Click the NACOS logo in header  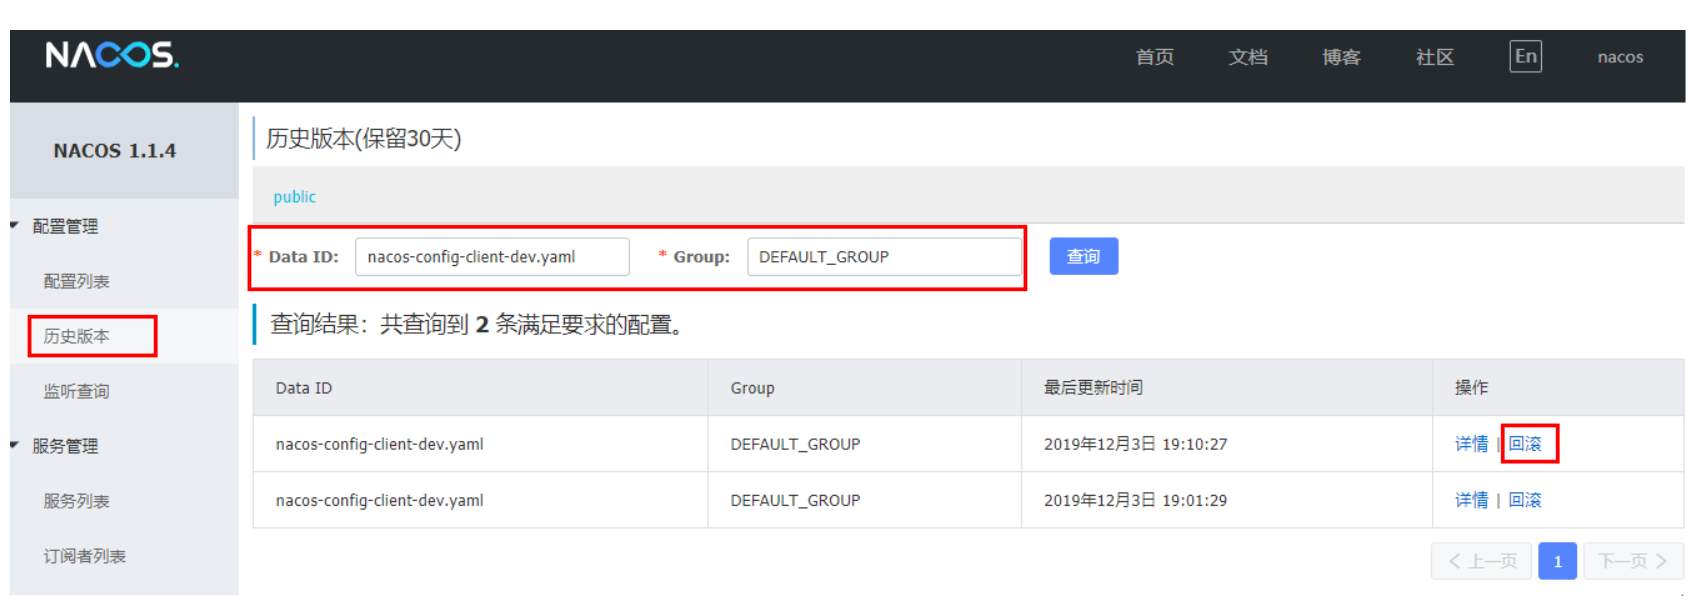(x=112, y=54)
